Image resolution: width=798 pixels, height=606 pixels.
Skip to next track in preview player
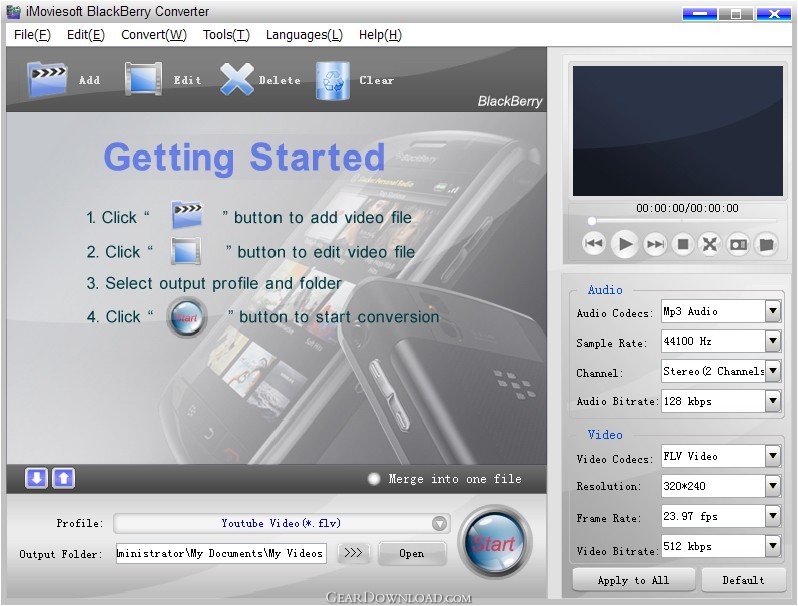[655, 244]
